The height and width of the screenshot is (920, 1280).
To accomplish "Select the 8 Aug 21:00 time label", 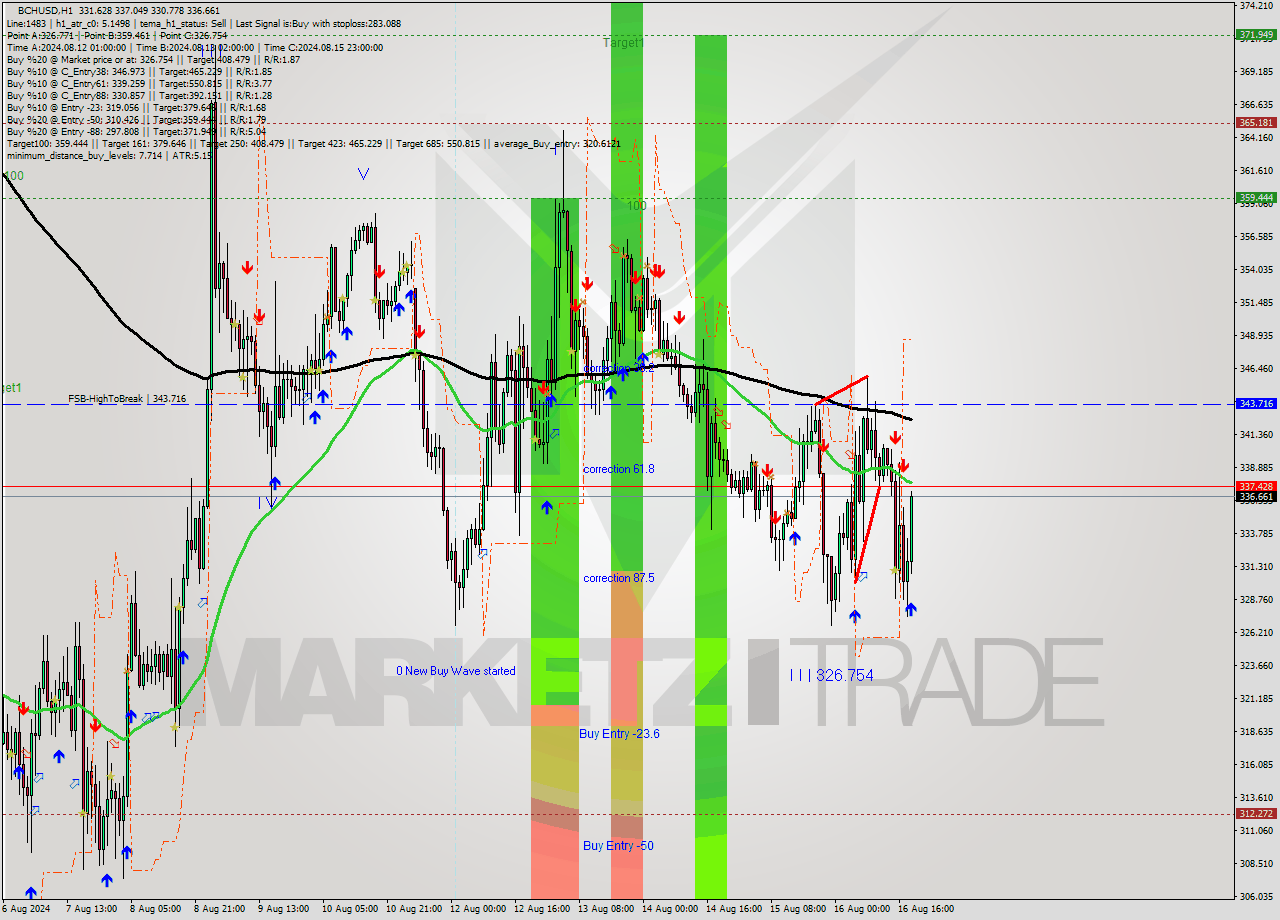I will [x=219, y=909].
